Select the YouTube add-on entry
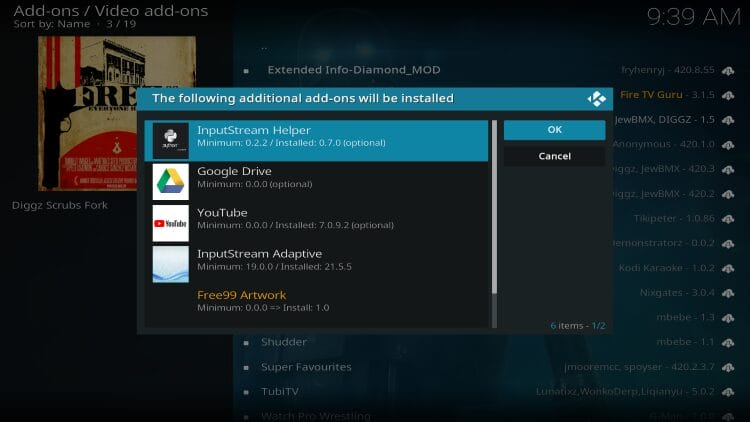The height and width of the screenshot is (422, 750). point(316,223)
